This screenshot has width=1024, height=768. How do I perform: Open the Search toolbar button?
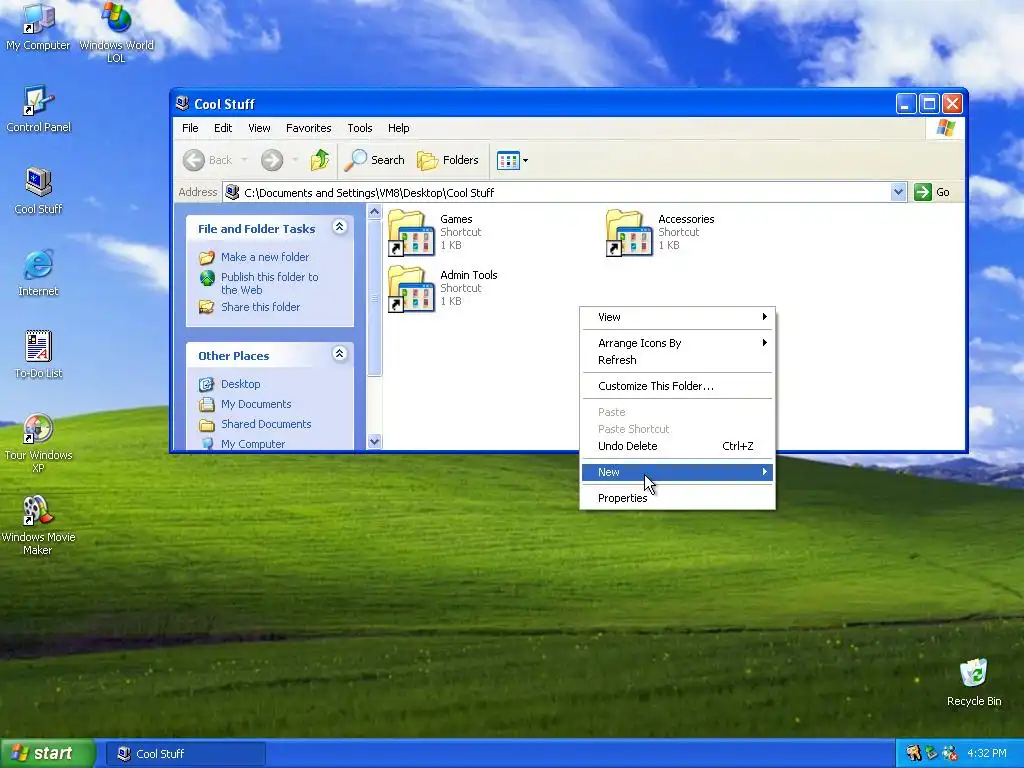point(375,160)
